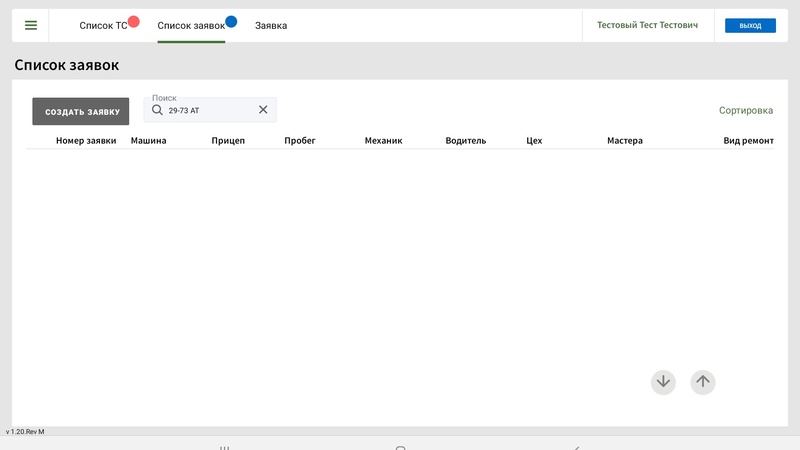Viewport: 800px width, 450px height.
Task: Click the magnifier search icon
Action: pyautogui.click(x=157, y=110)
